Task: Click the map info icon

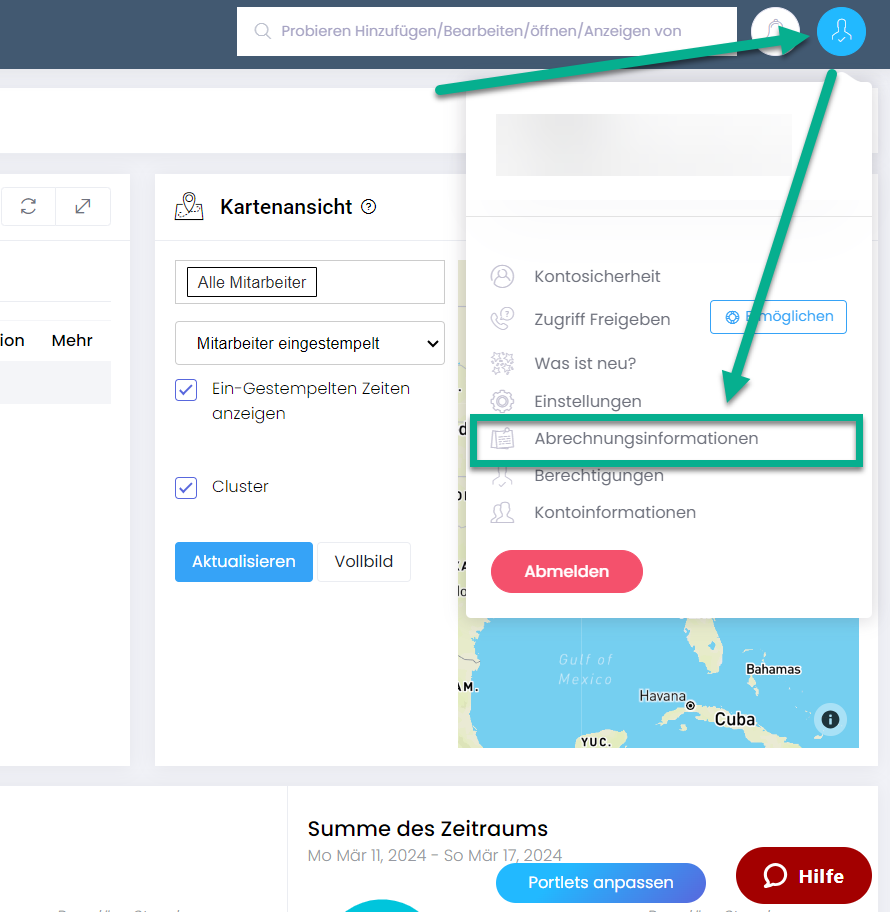Action: pyautogui.click(x=830, y=719)
